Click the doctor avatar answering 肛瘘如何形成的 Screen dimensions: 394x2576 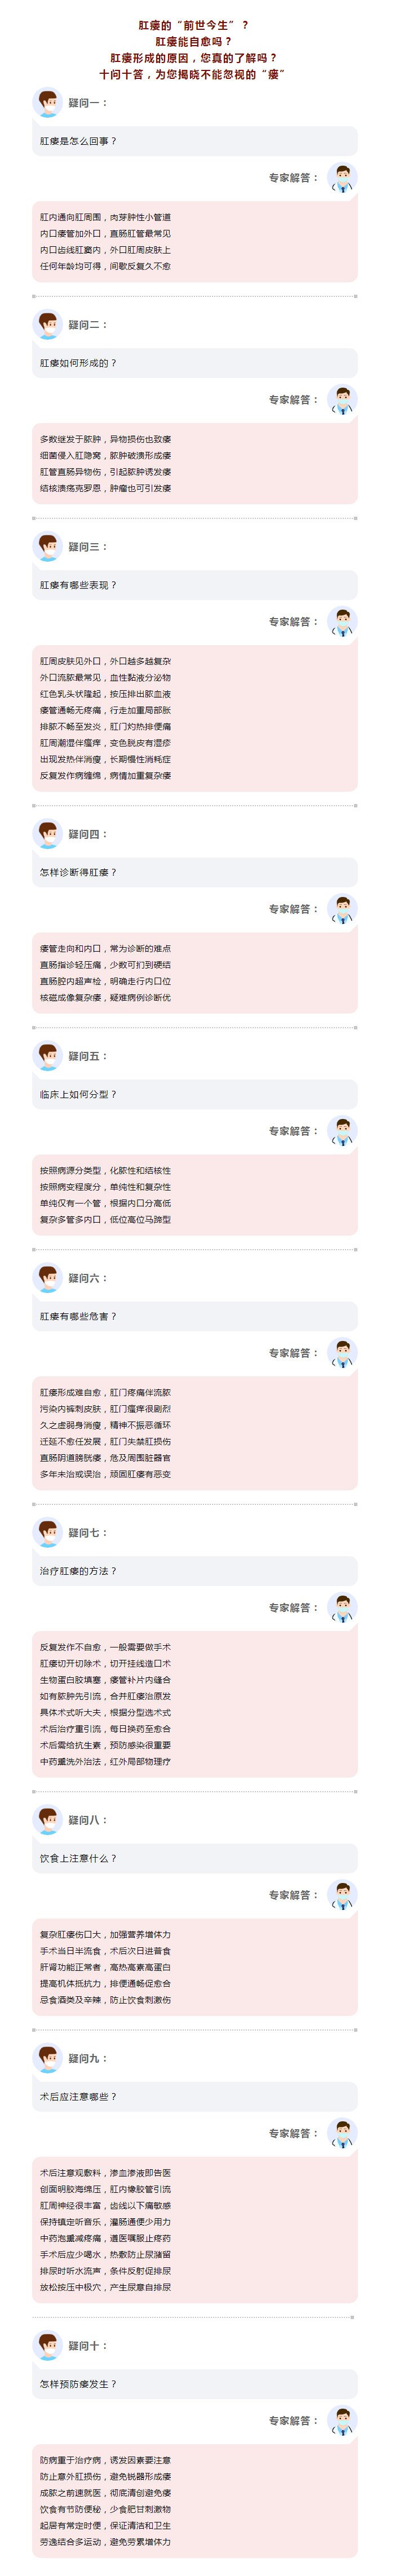point(342,399)
